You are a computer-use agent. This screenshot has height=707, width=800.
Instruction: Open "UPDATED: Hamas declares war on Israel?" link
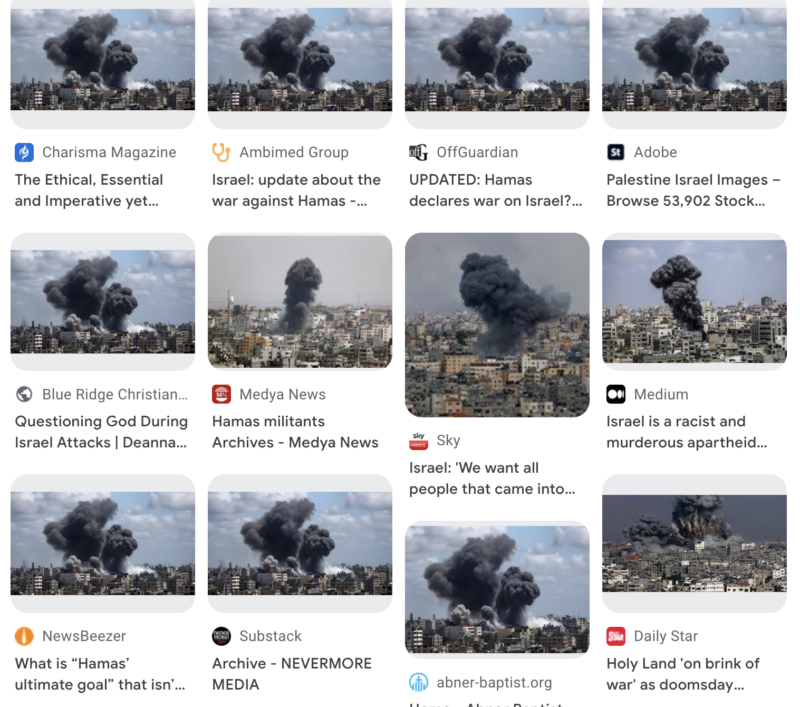(x=495, y=190)
